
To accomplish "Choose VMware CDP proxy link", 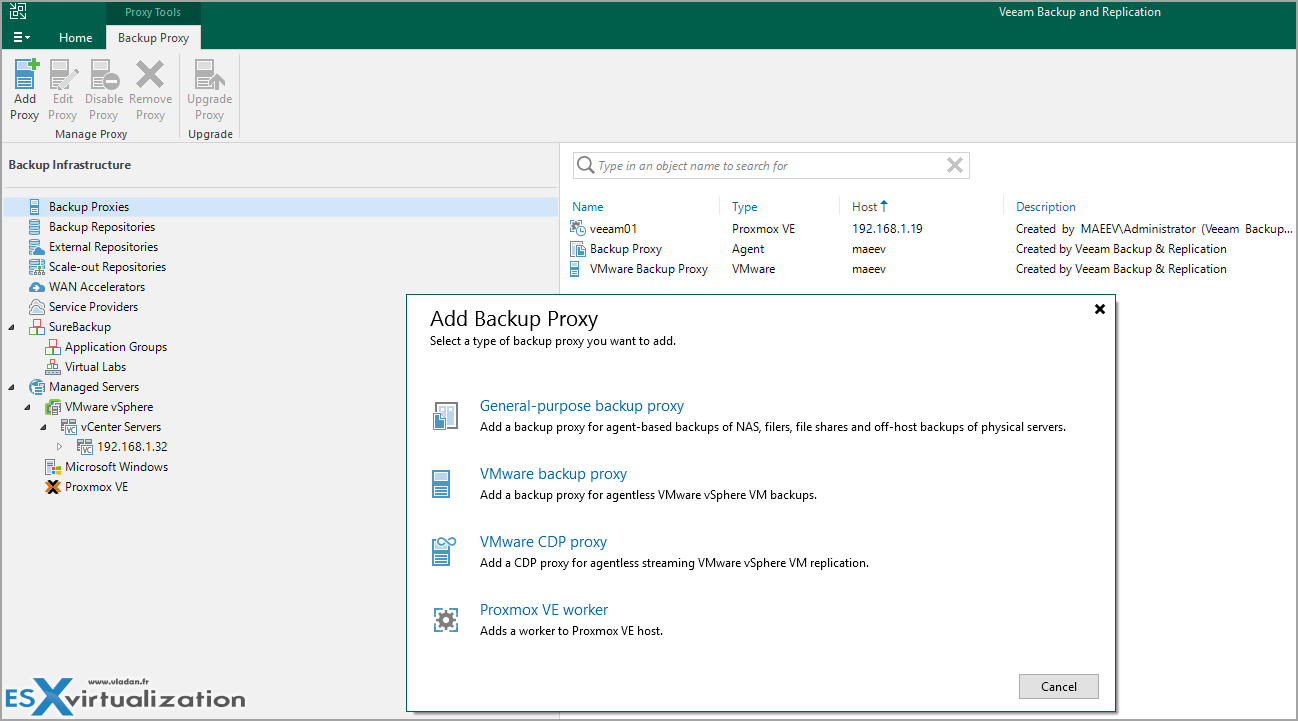I will click(x=543, y=542).
